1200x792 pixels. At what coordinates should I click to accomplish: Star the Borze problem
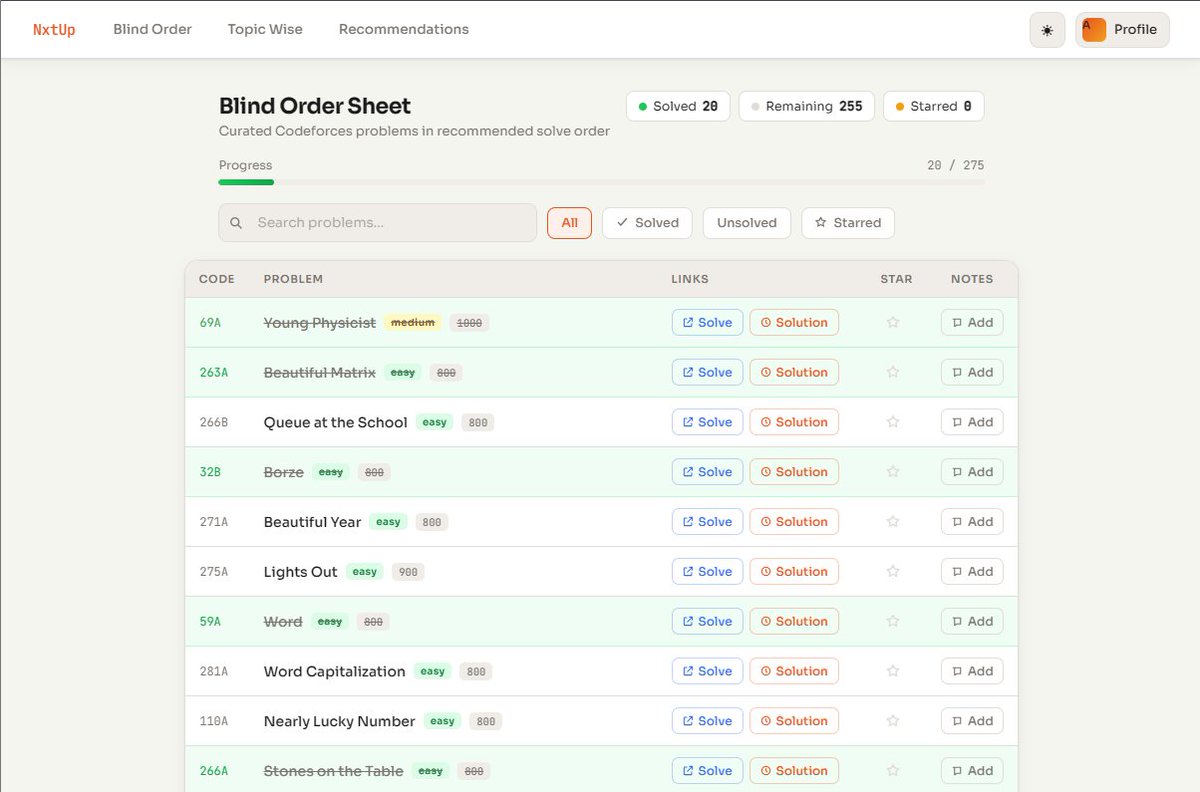893,472
